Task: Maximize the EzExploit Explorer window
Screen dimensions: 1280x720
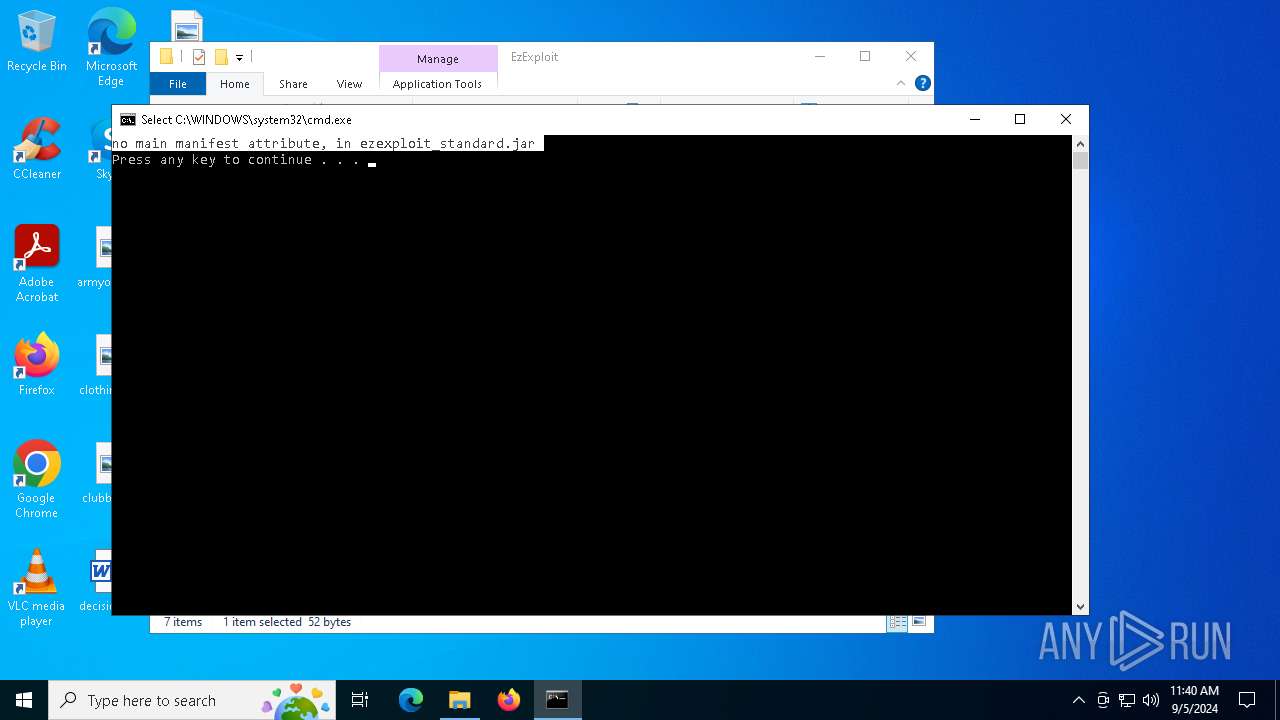Action: click(865, 57)
